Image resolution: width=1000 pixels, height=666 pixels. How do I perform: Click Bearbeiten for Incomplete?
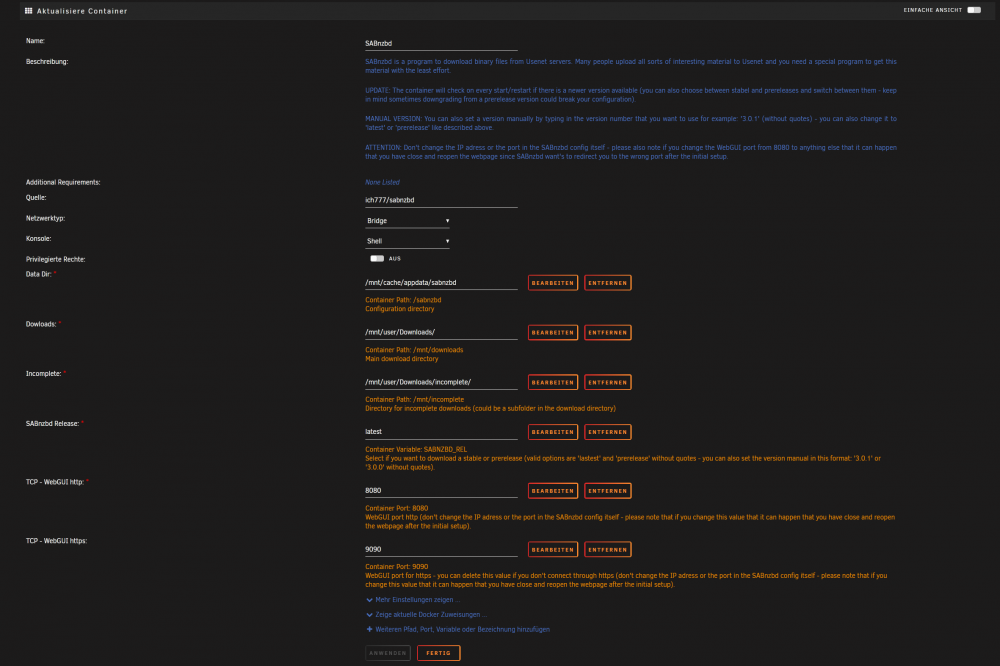coord(553,382)
